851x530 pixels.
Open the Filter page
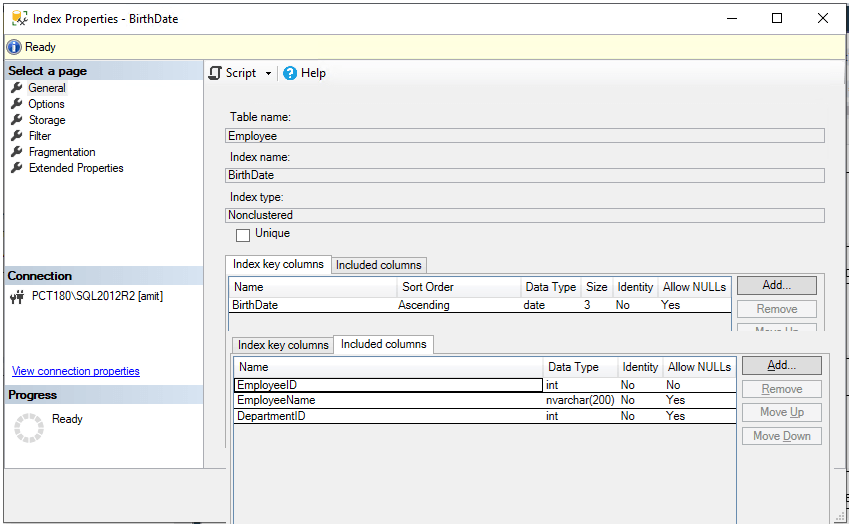(x=40, y=136)
